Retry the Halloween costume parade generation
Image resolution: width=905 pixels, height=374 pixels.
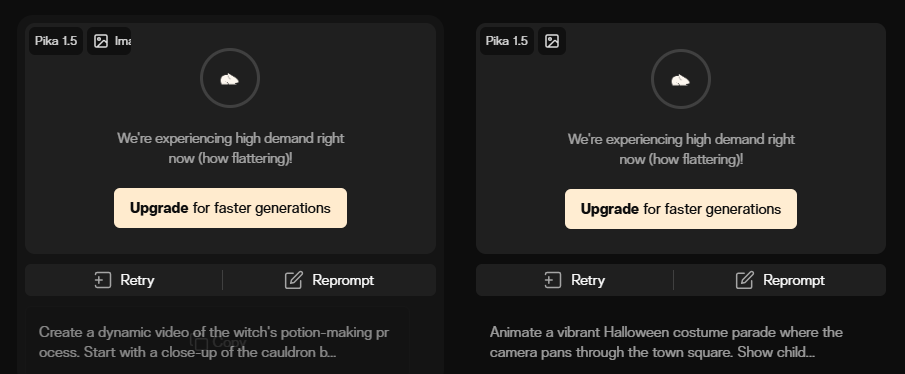click(x=574, y=280)
